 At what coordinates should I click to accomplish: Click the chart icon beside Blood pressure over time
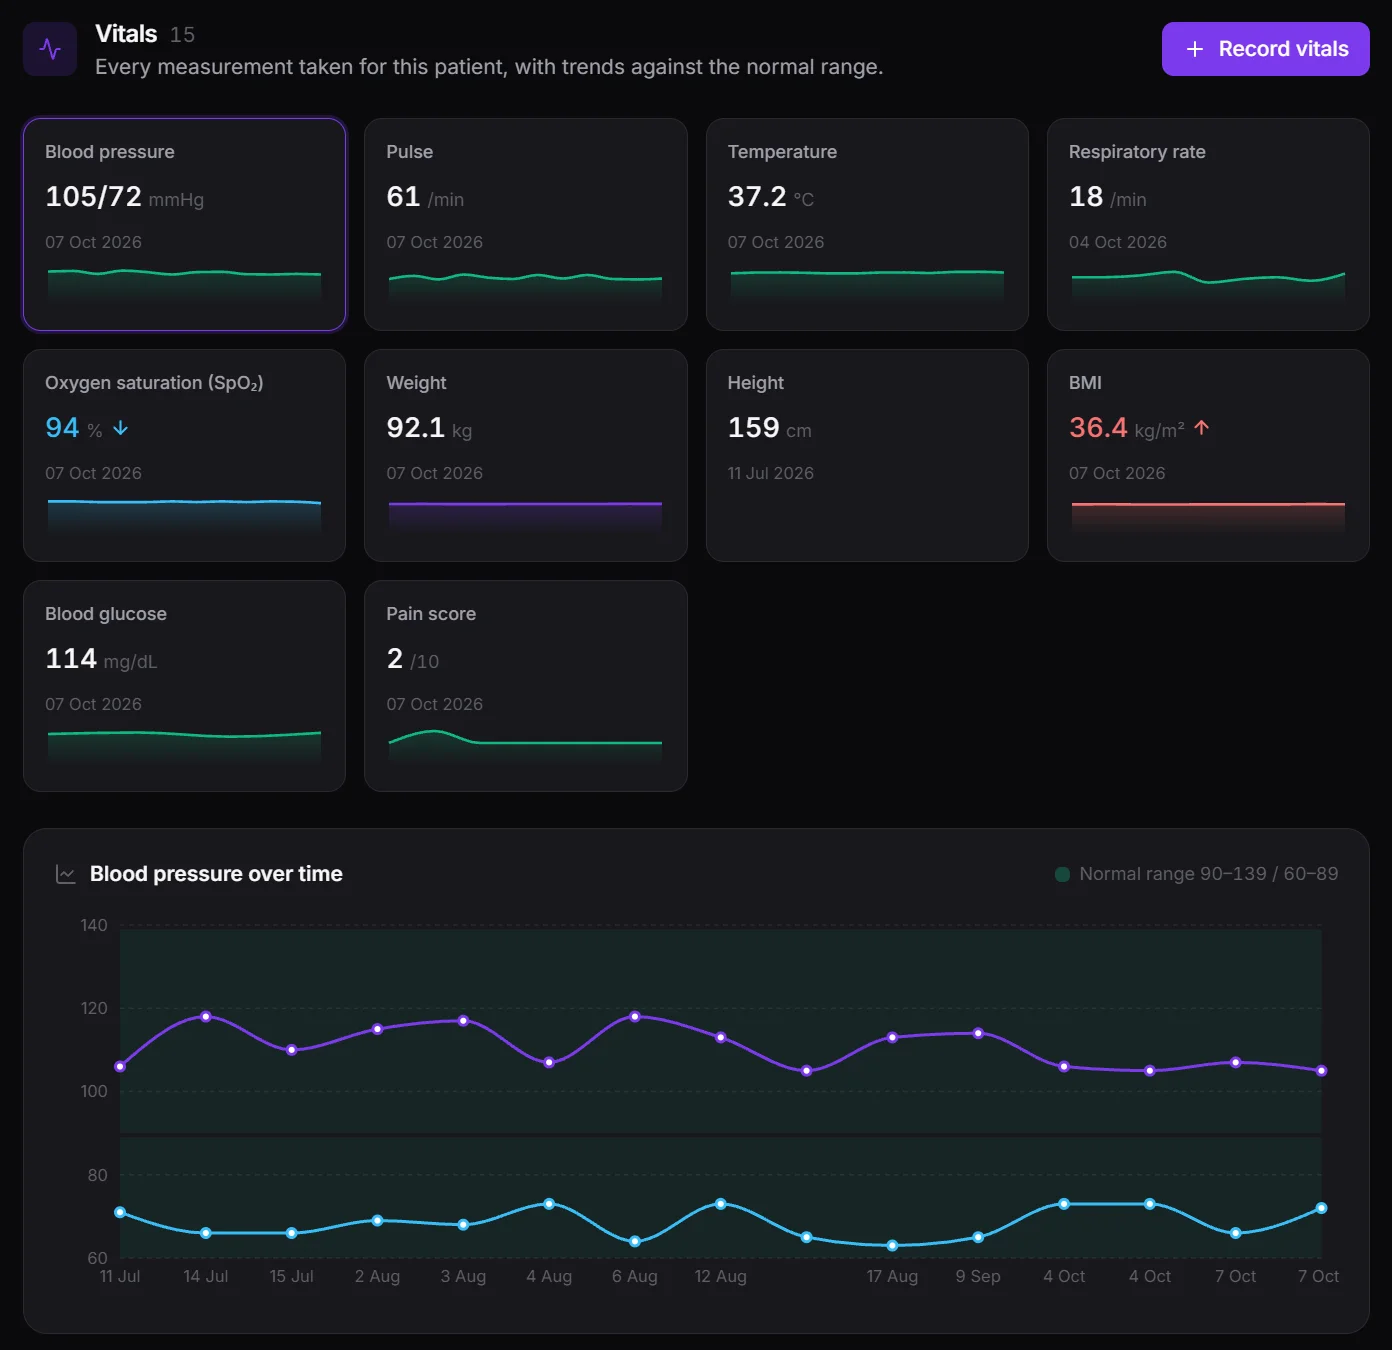(66, 874)
